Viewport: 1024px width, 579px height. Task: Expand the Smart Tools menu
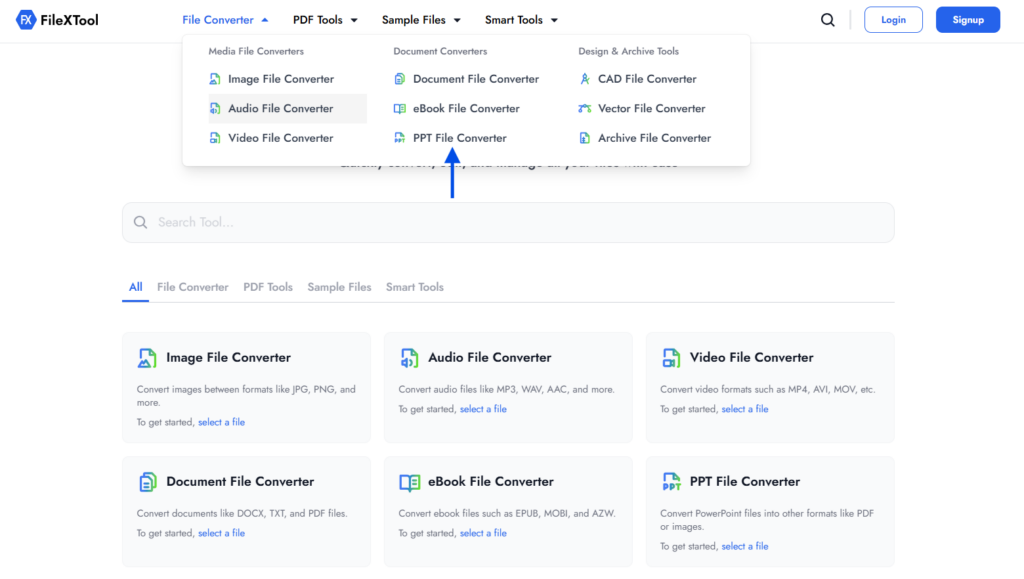(x=513, y=19)
